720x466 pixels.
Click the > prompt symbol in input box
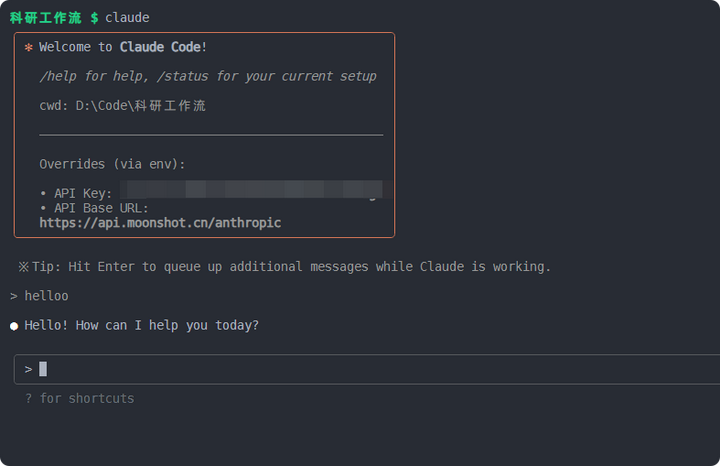pos(28,369)
